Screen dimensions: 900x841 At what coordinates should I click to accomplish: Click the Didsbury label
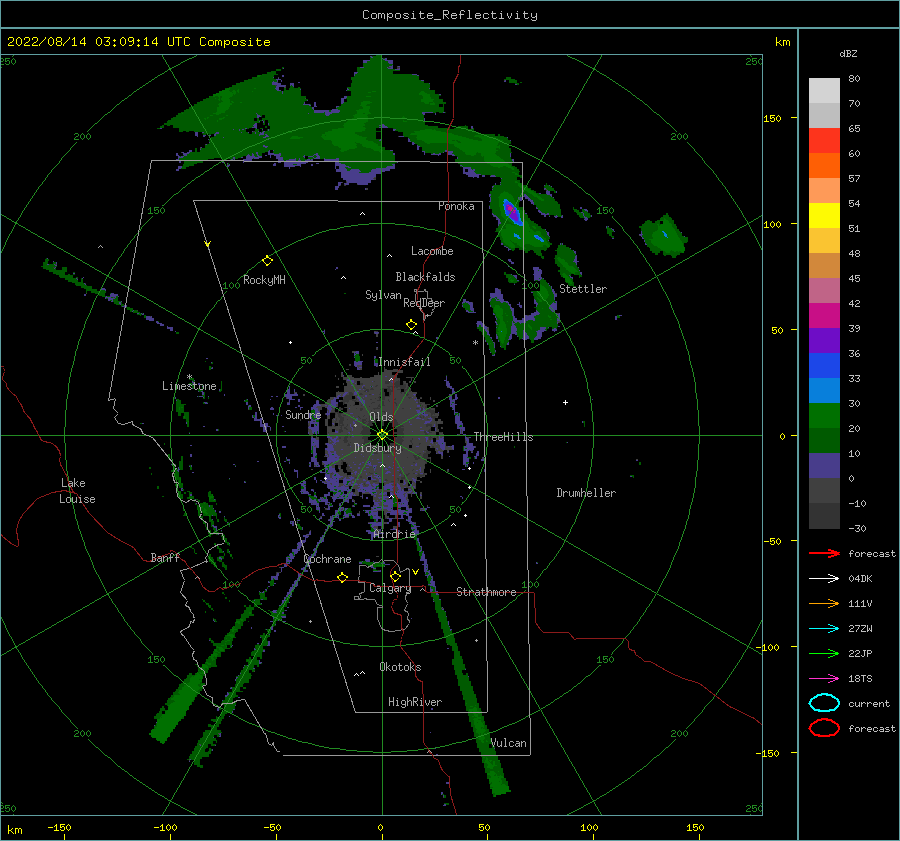point(377,448)
